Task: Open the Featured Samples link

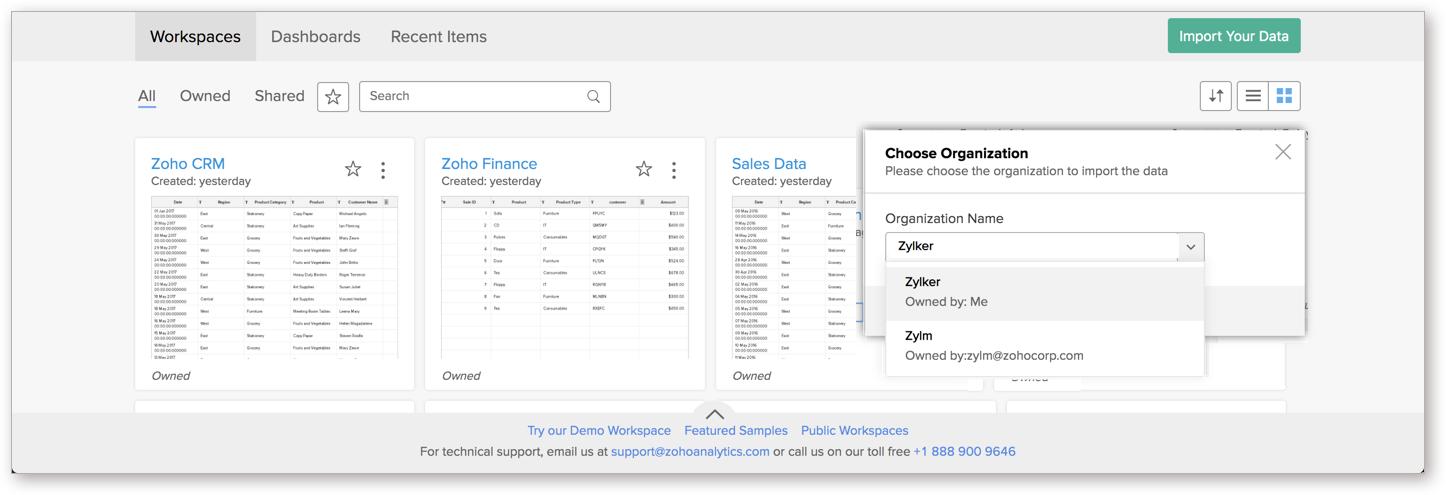Action: click(736, 431)
